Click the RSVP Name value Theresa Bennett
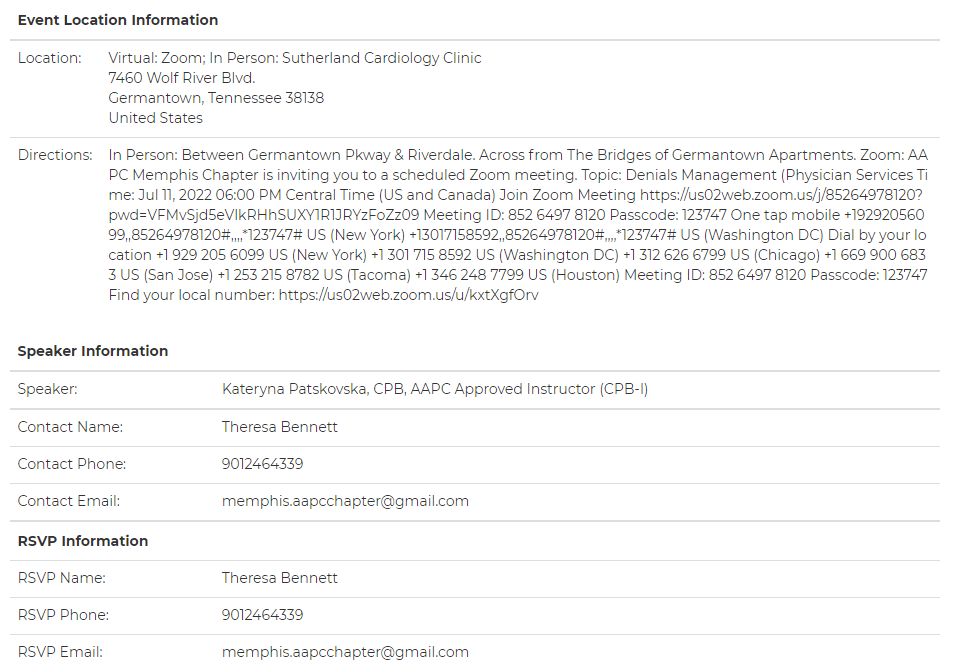Viewport: 964px width, 669px height. (280, 578)
